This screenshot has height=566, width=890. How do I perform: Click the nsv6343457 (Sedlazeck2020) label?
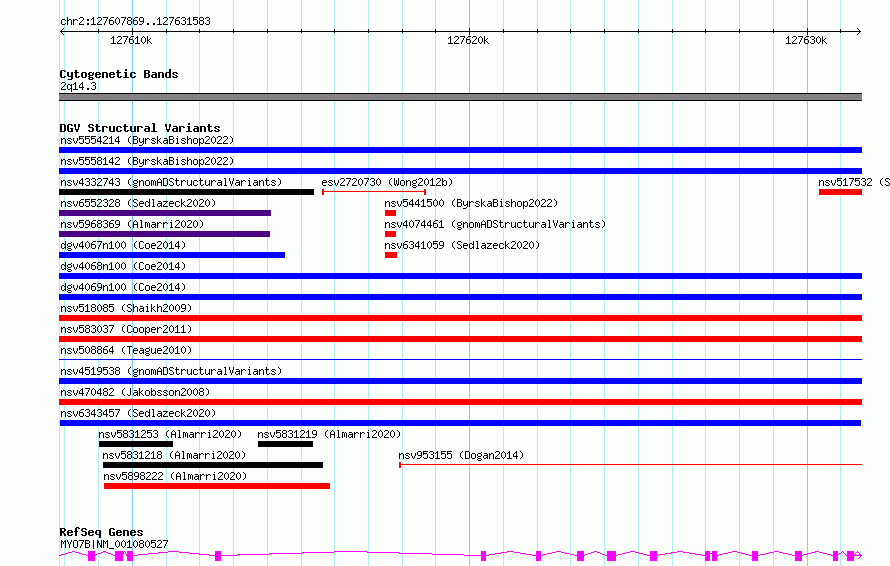coord(138,413)
